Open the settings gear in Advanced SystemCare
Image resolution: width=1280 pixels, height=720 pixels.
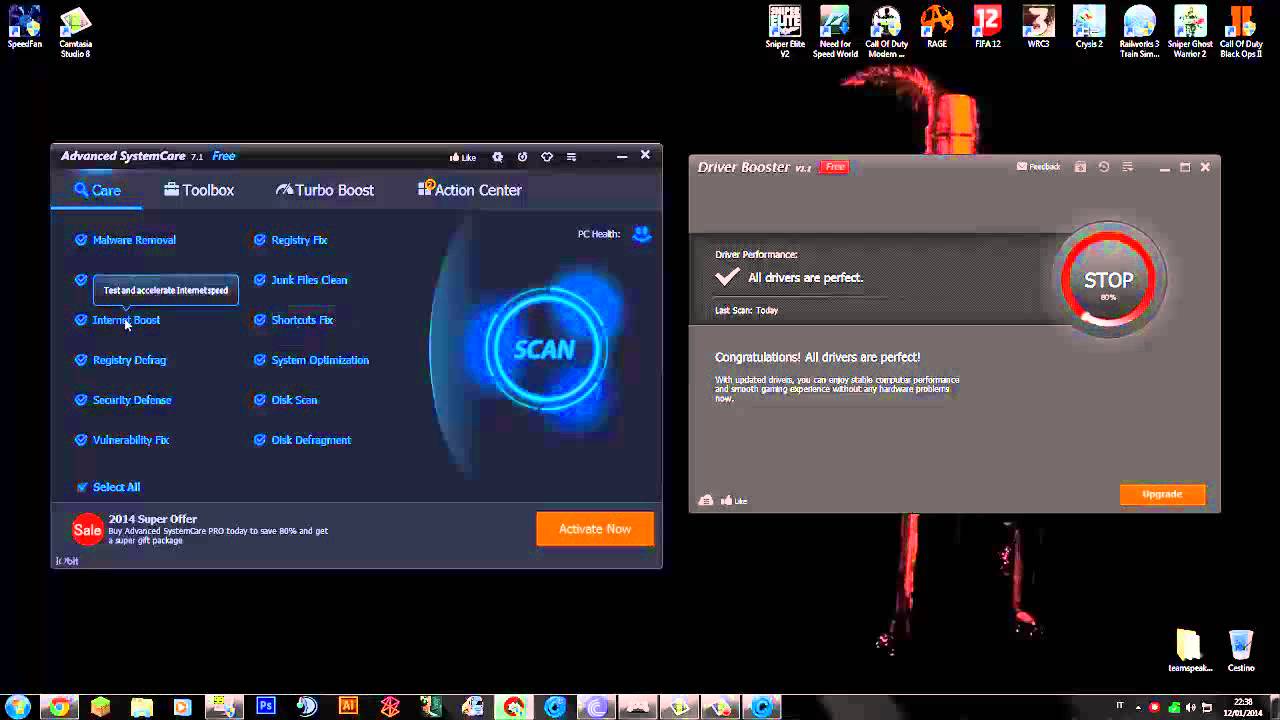[x=497, y=157]
